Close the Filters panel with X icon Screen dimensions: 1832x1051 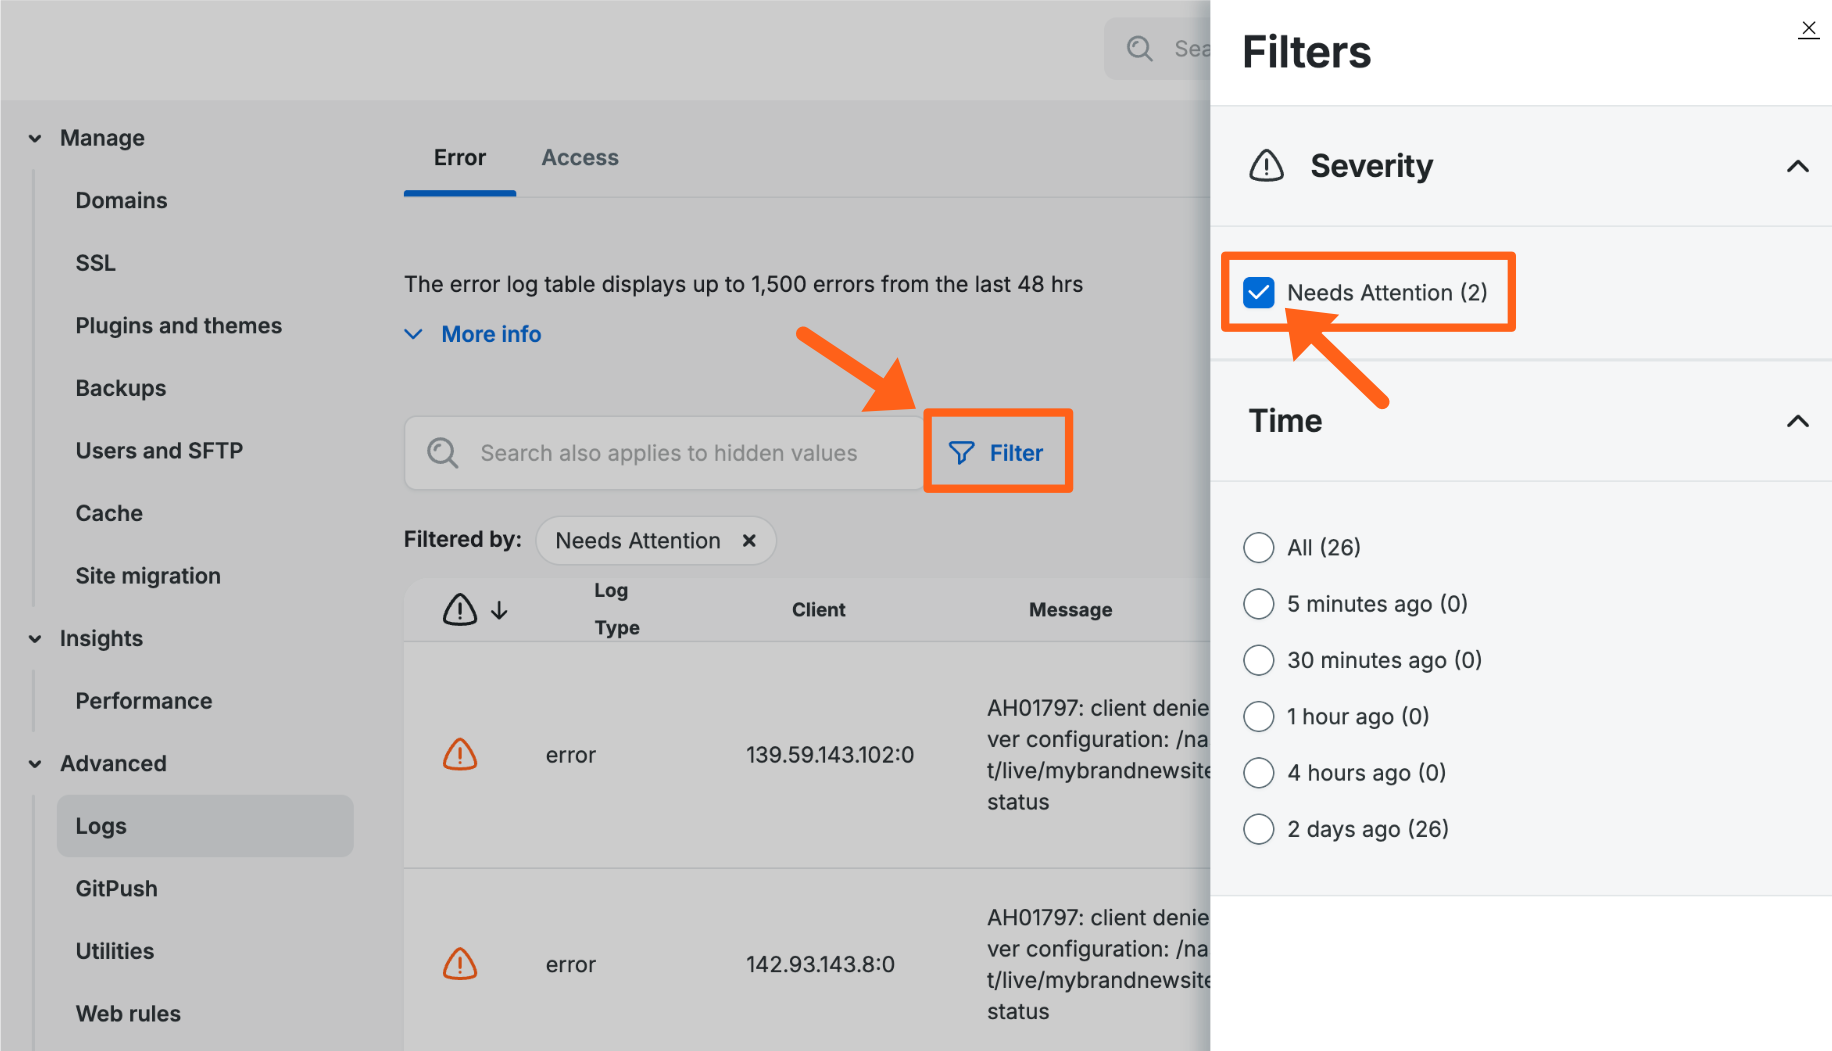click(x=1808, y=28)
